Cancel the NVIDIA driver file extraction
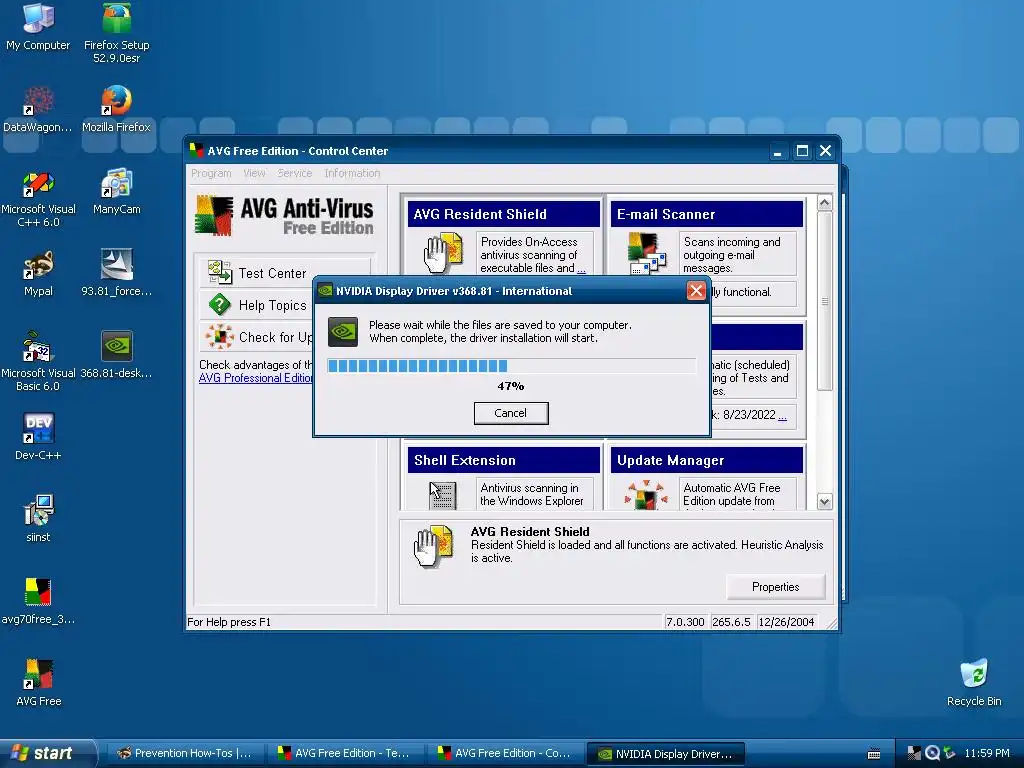The width and height of the screenshot is (1024, 768). coord(511,413)
